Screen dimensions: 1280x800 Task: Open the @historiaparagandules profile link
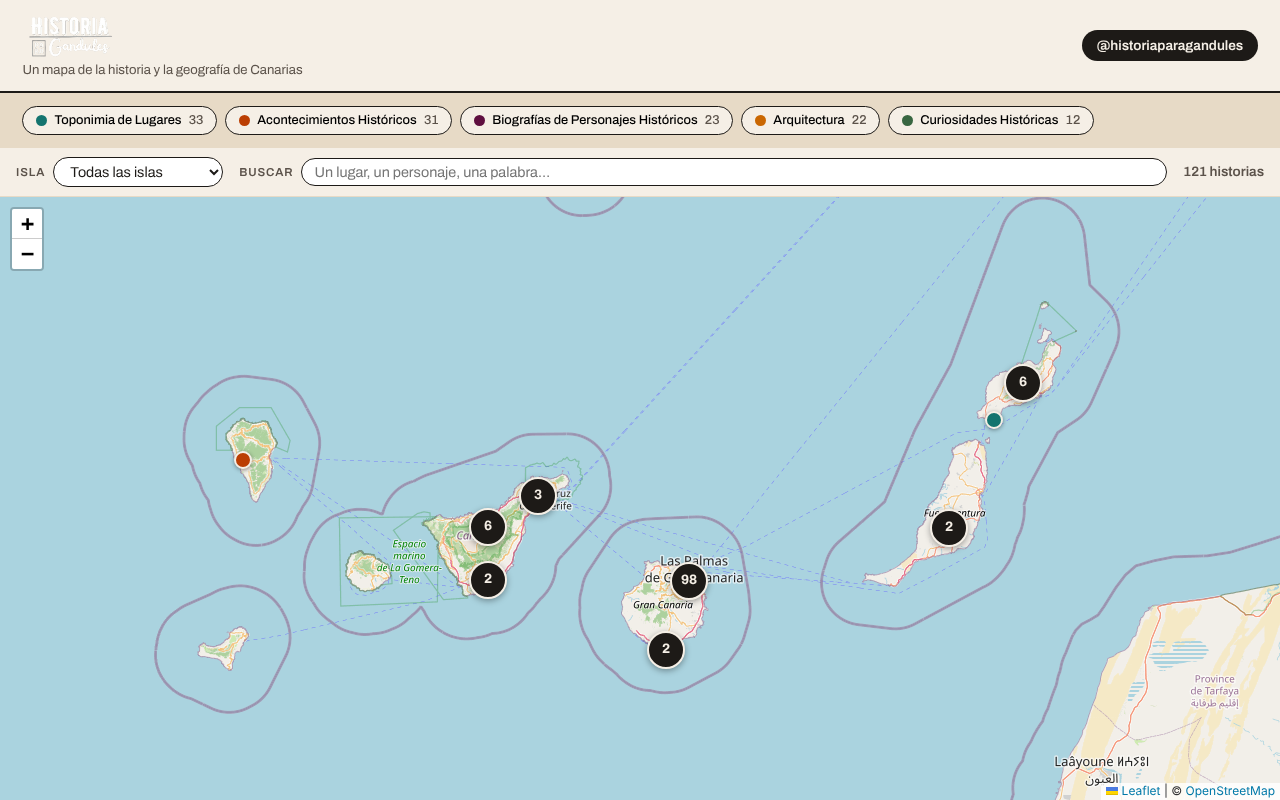tap(1170, 45)
